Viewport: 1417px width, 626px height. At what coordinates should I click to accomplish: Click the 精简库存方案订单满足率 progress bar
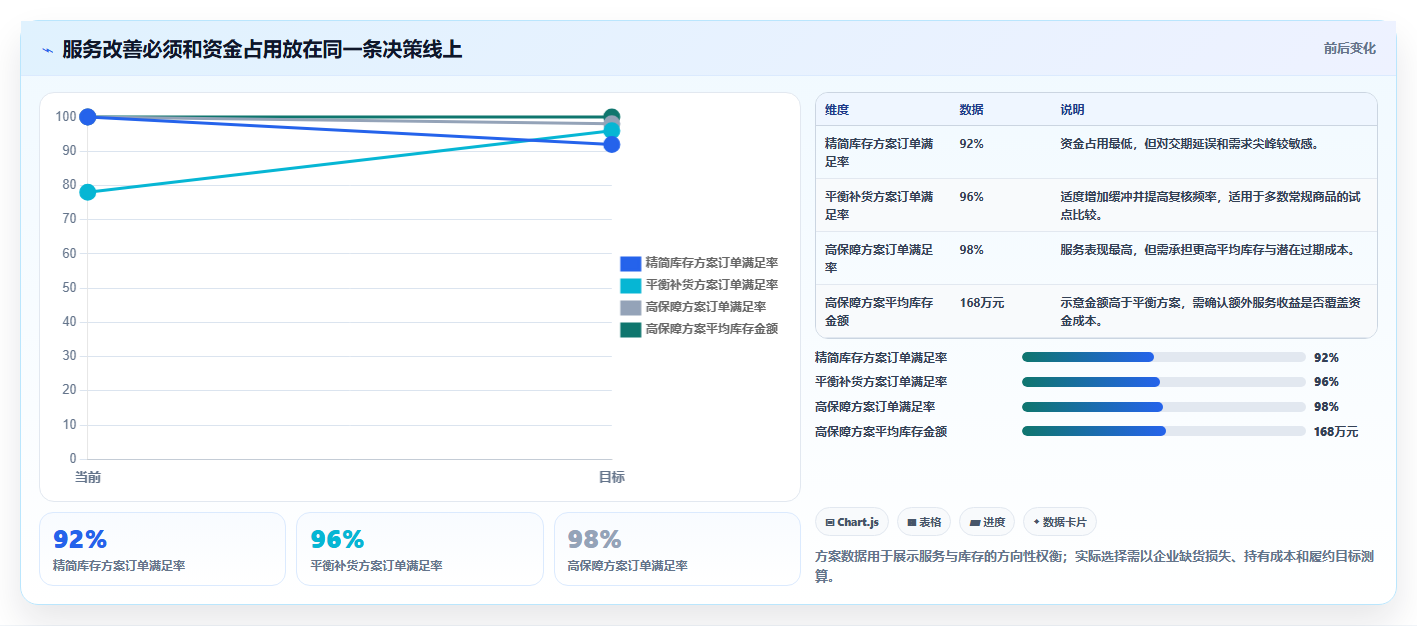pos(1163,357)
